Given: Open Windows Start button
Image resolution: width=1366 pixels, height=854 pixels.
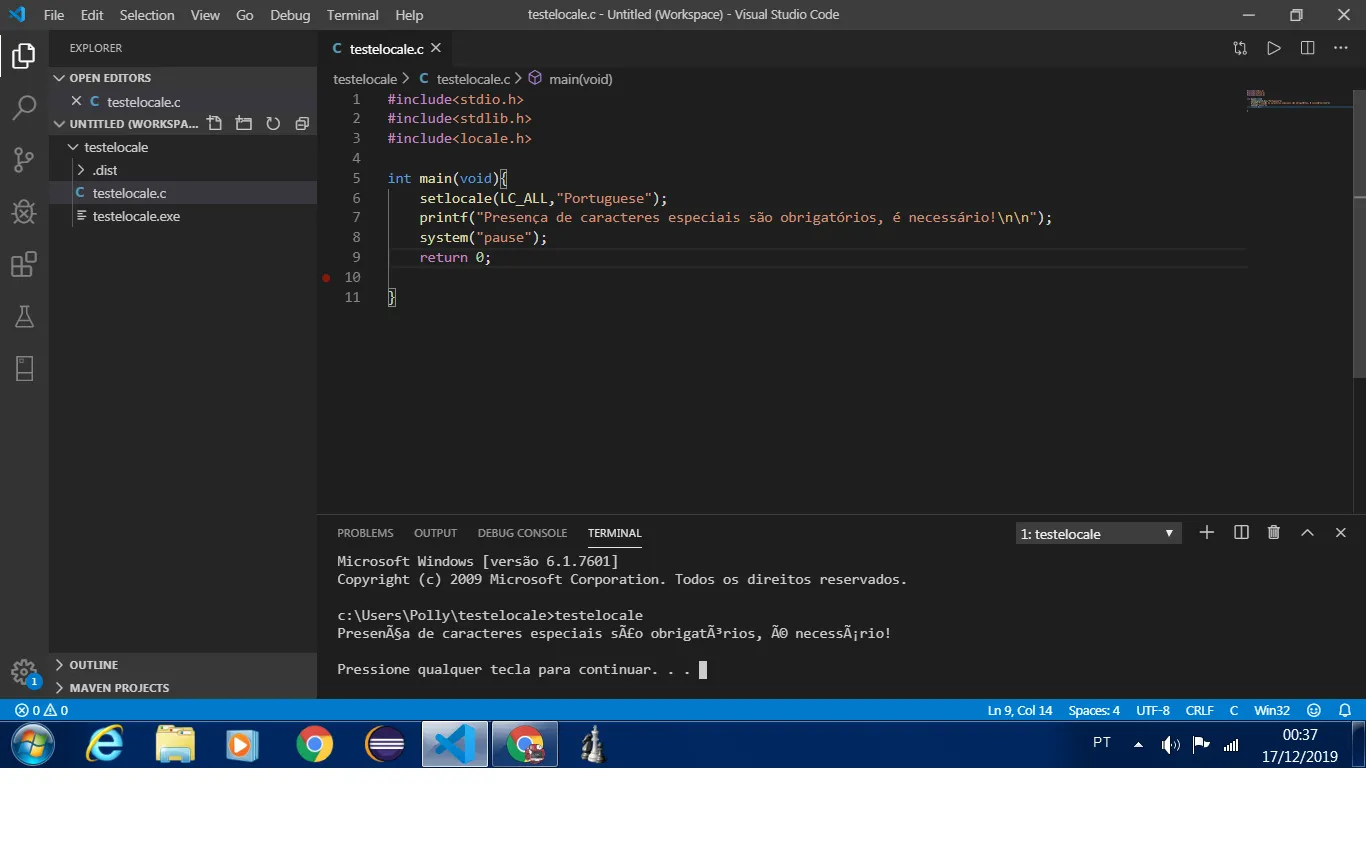Looking at the screenshot, I should pyautogui.click(x=33, y=745).
